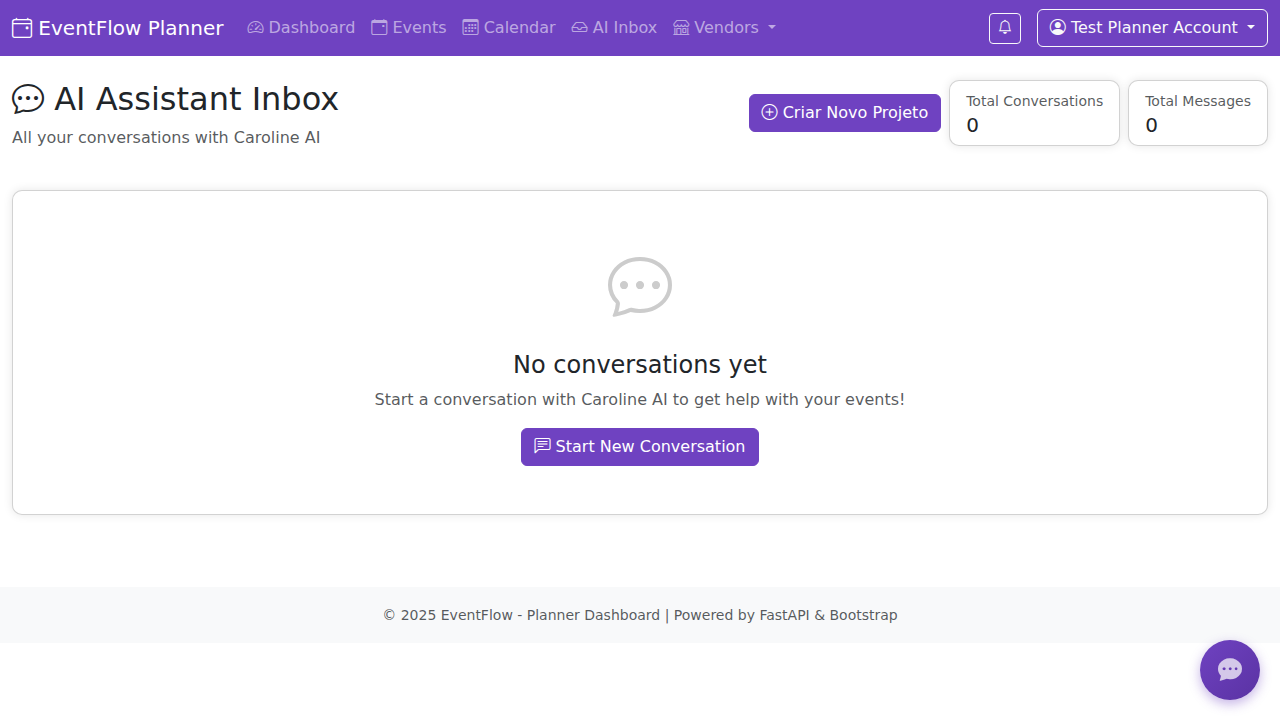The image size is (1280, 720).
Task: Click the EventFlow Planner brand title
Action: coord(131,28)
